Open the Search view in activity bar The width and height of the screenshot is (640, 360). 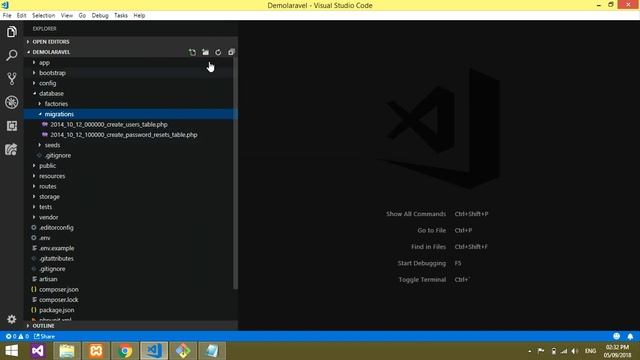[x=11, y=55]
